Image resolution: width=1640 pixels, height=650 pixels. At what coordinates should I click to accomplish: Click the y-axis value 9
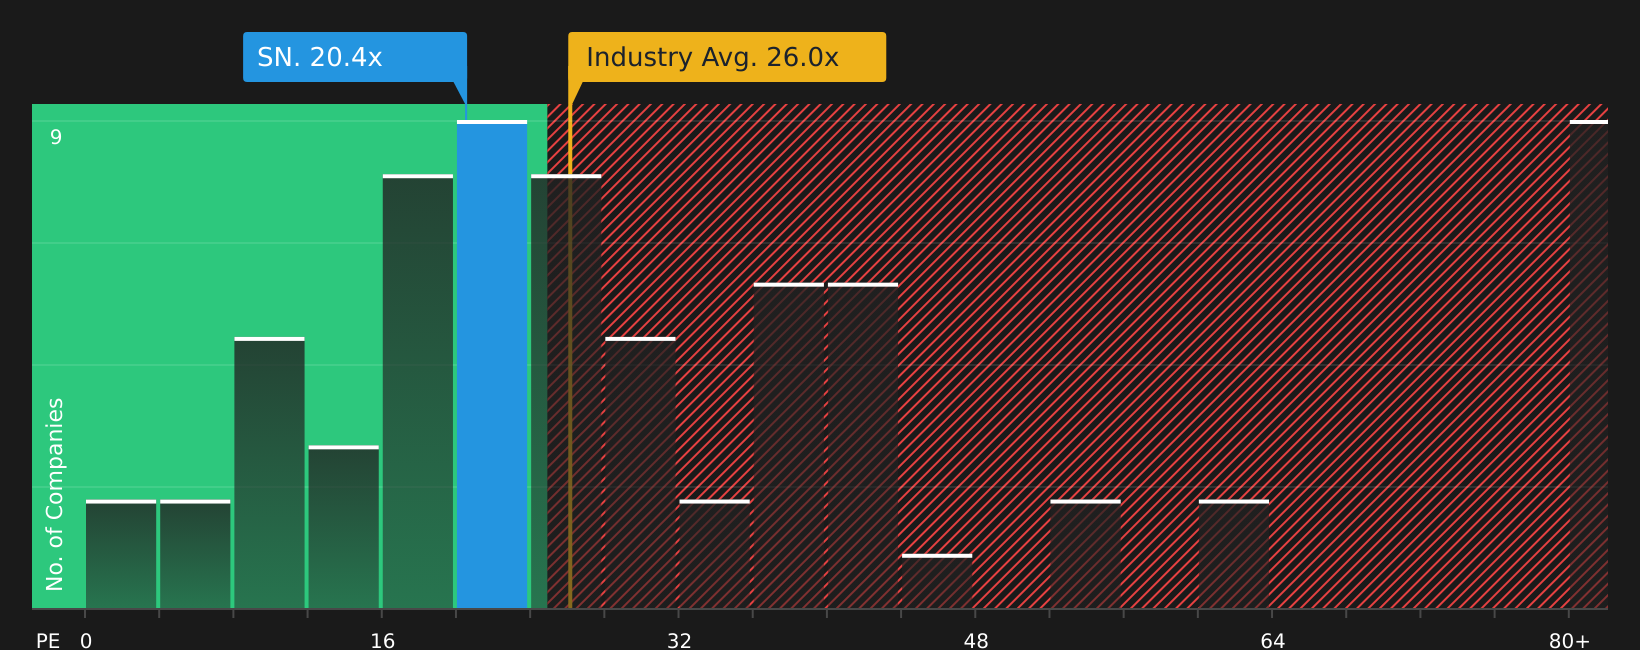(56, 137)
